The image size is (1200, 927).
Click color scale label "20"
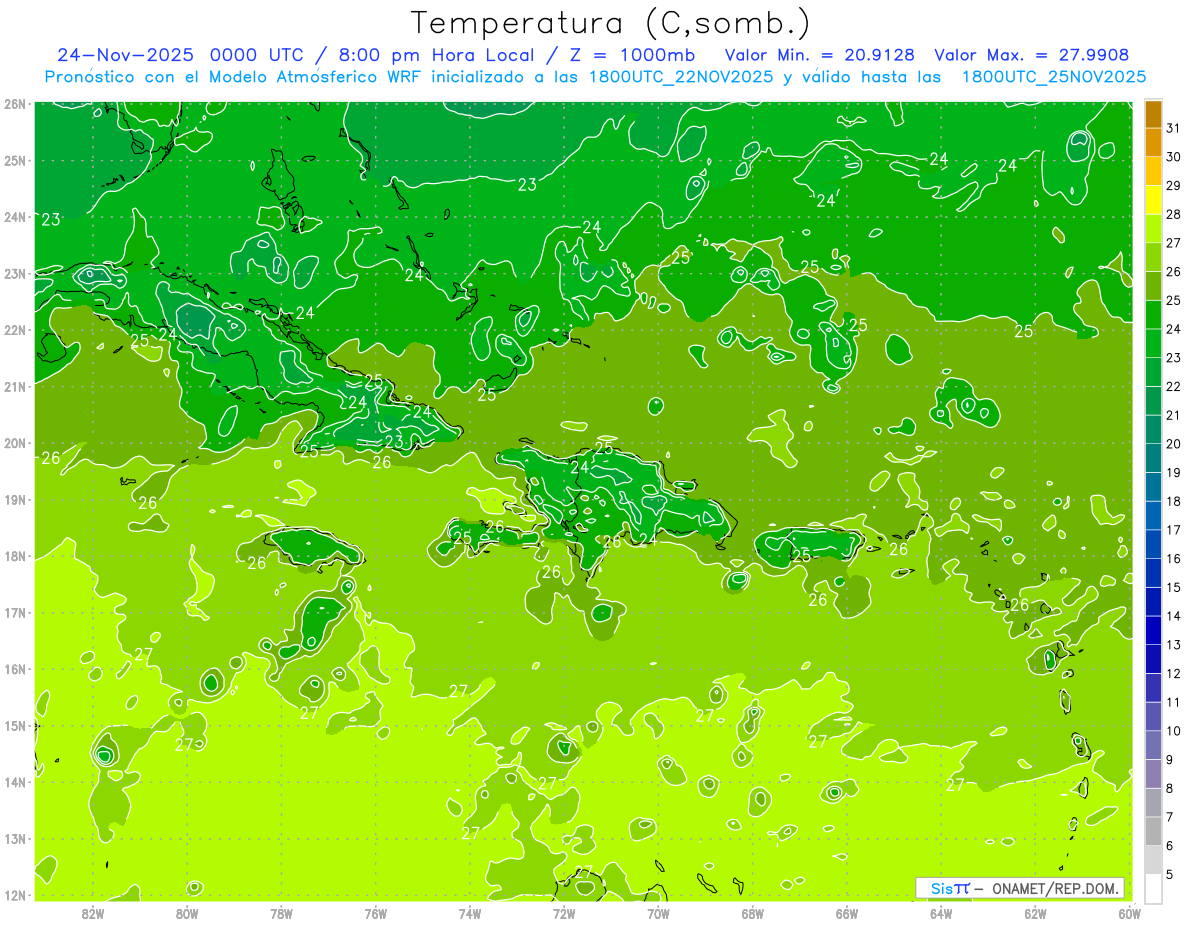(x=1174, y=444)
